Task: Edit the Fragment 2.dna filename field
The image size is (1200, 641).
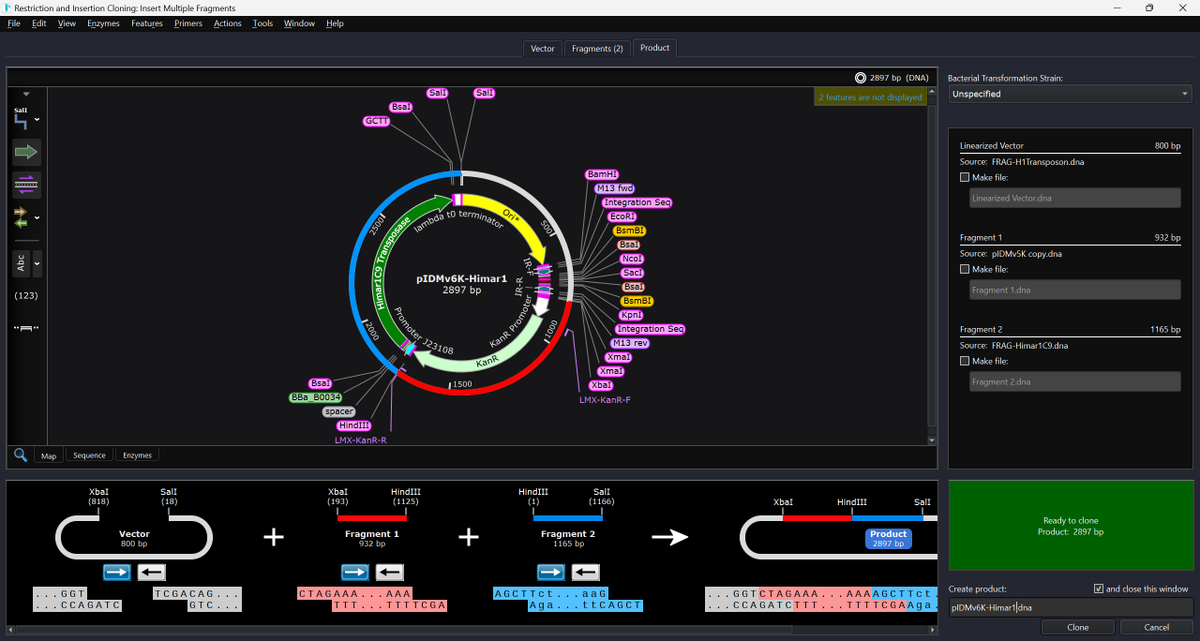Action: (1075, 382)
